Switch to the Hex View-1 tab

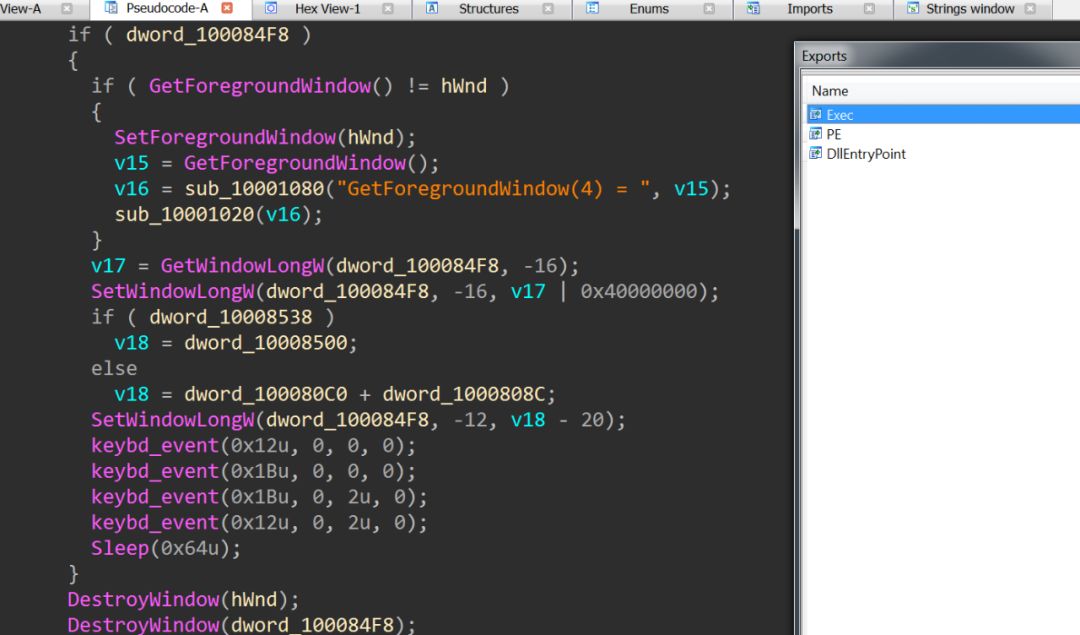[327, 9]
